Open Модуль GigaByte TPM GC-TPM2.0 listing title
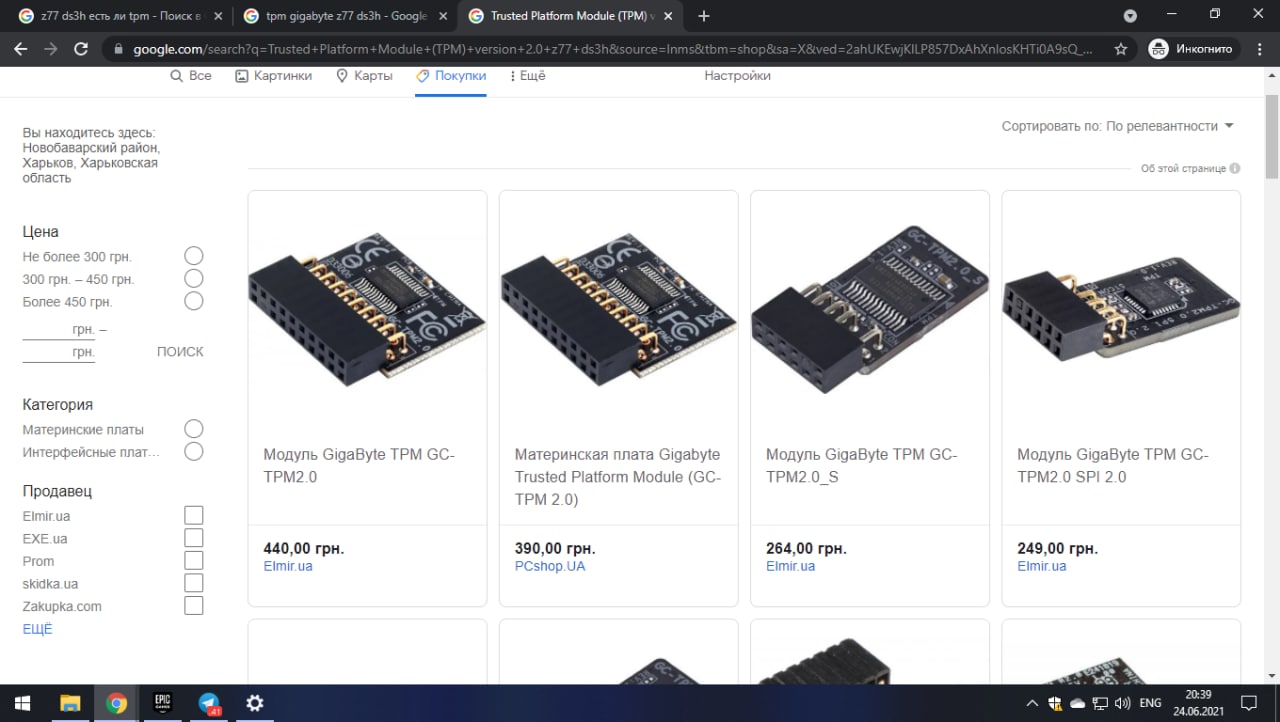Image resolution: width=1280 pixels, height=722 pixels. point(359,466)
